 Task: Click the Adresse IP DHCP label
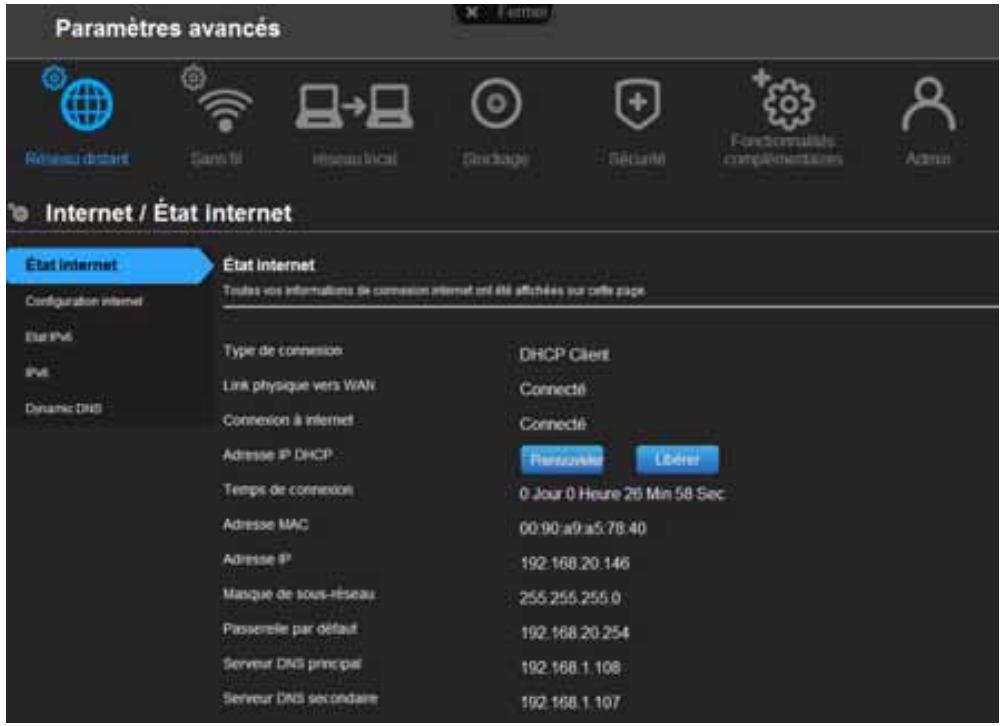(278, 455)
